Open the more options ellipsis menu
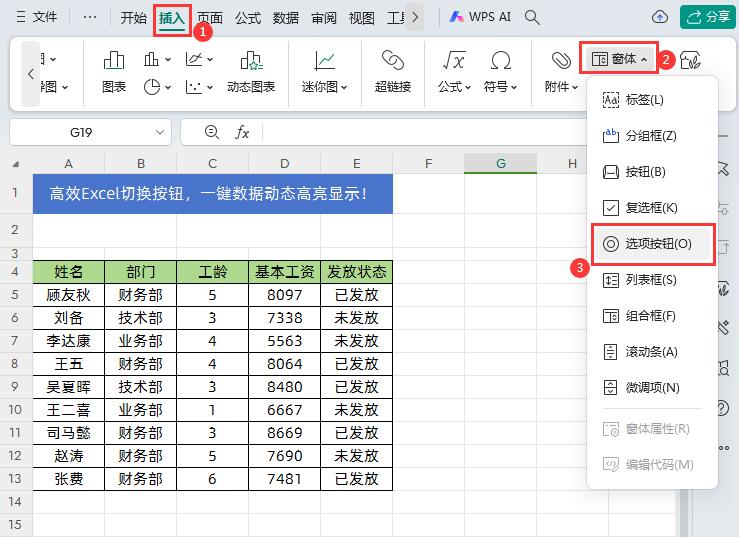 90,17
